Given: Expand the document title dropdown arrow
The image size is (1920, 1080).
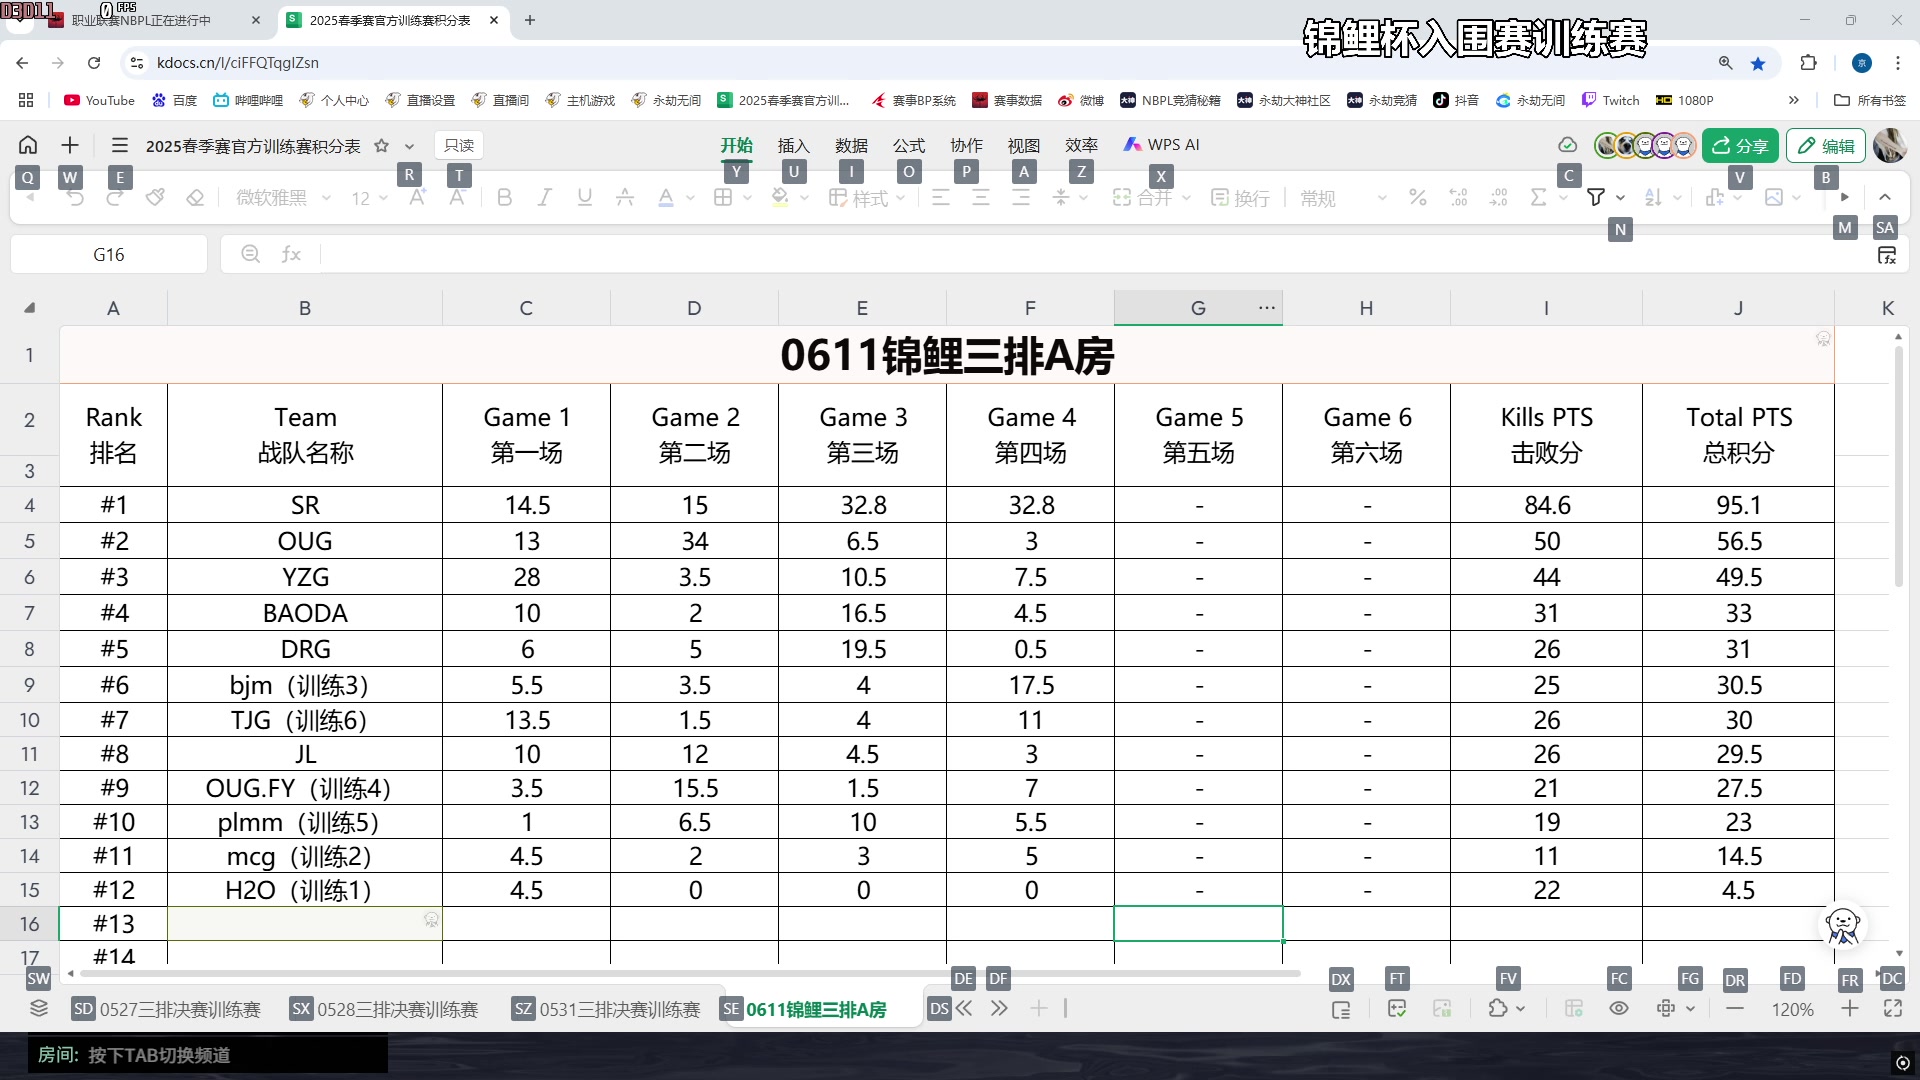Looking at the screenshot, I should (x=409, y=147).
